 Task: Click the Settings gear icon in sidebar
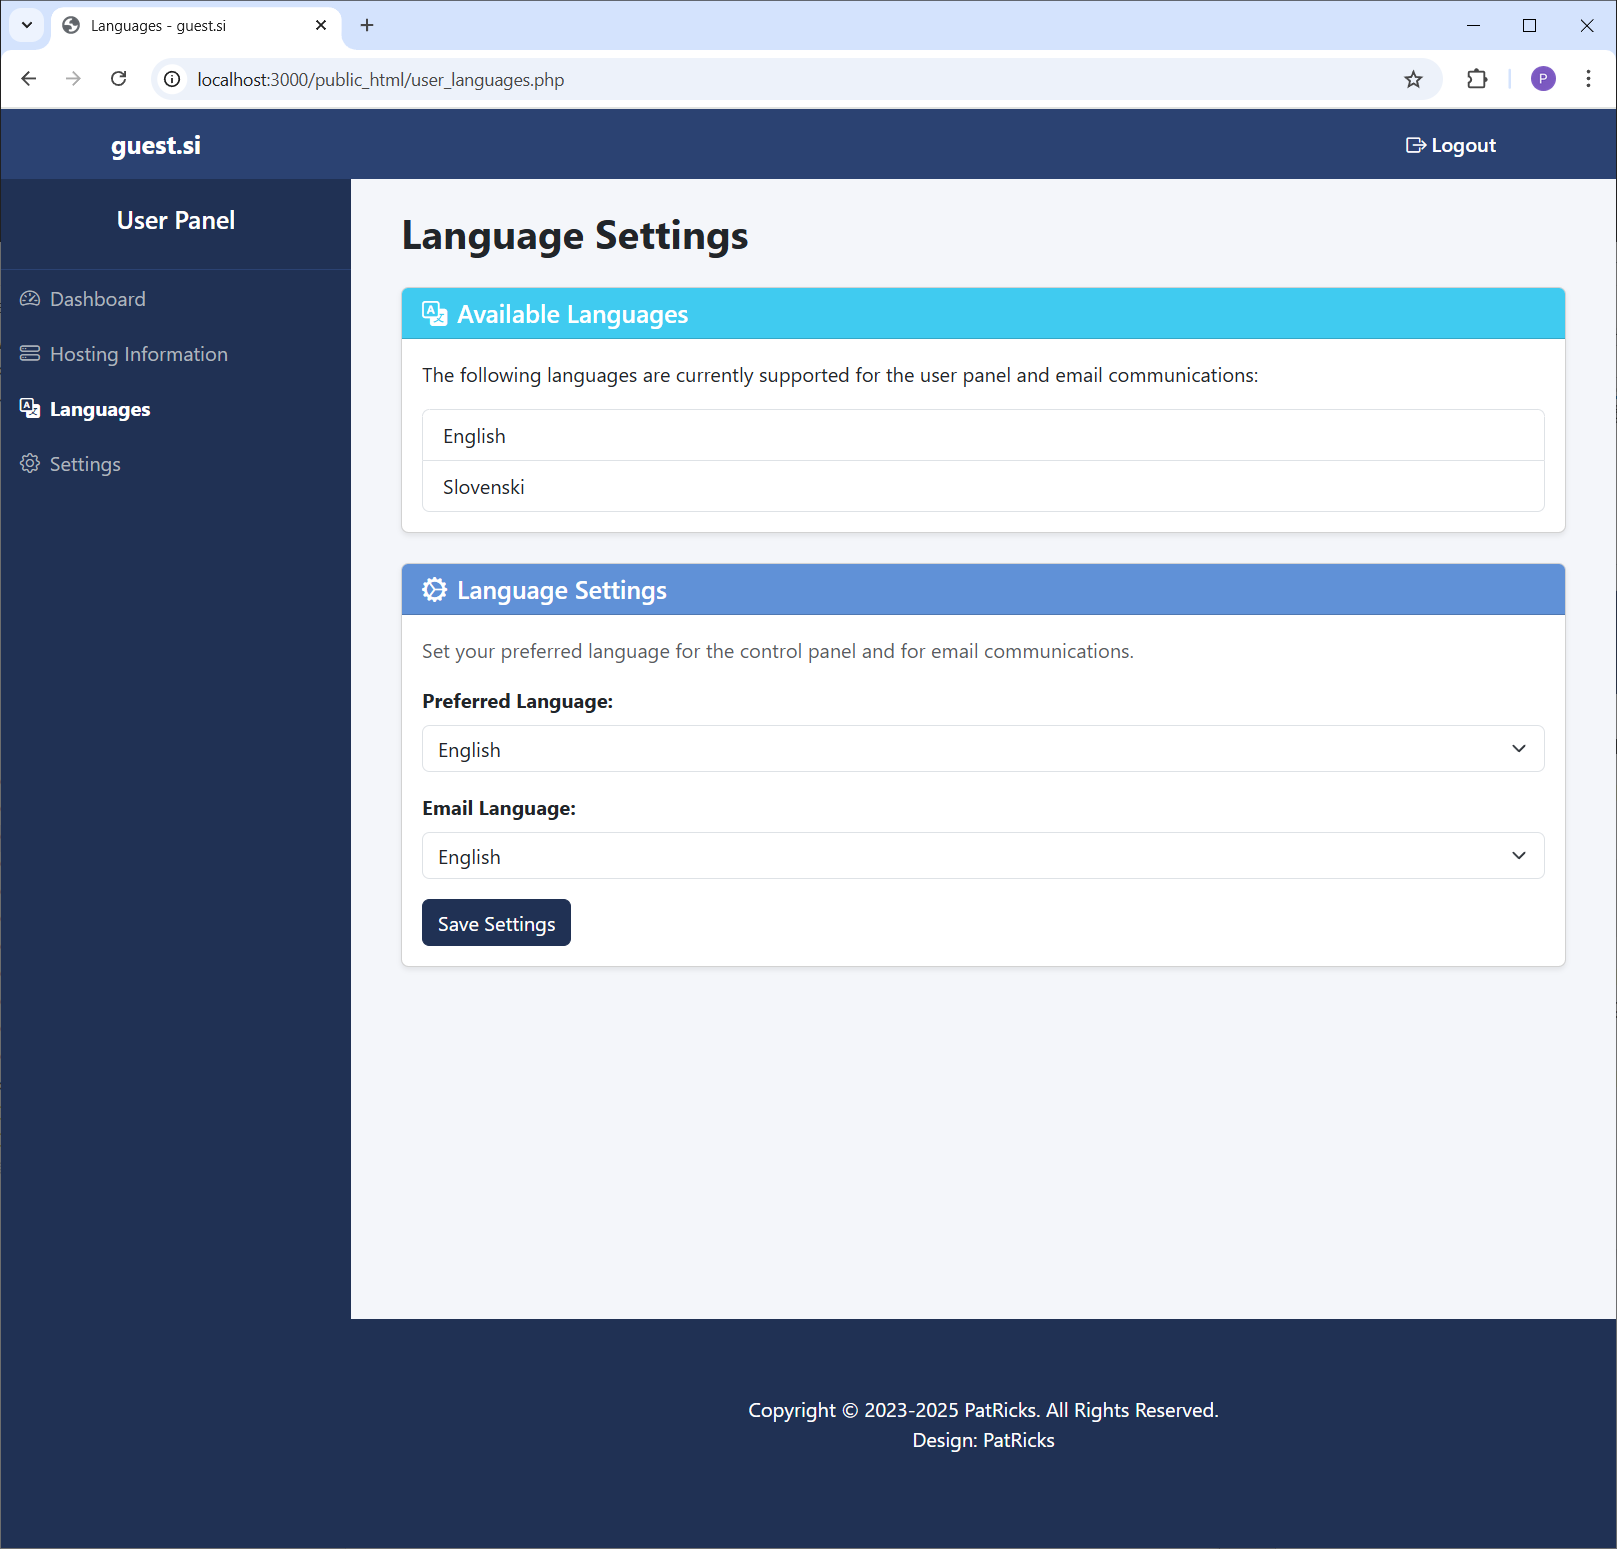point(30,463)
